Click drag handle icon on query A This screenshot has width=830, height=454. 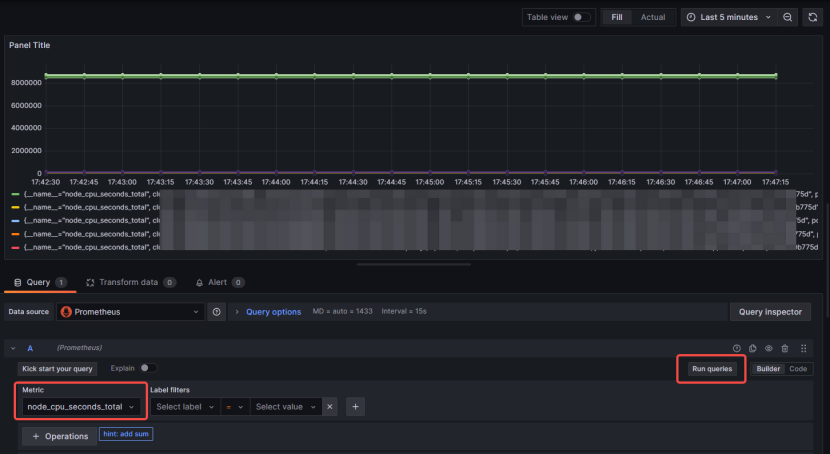coord(803,348)
